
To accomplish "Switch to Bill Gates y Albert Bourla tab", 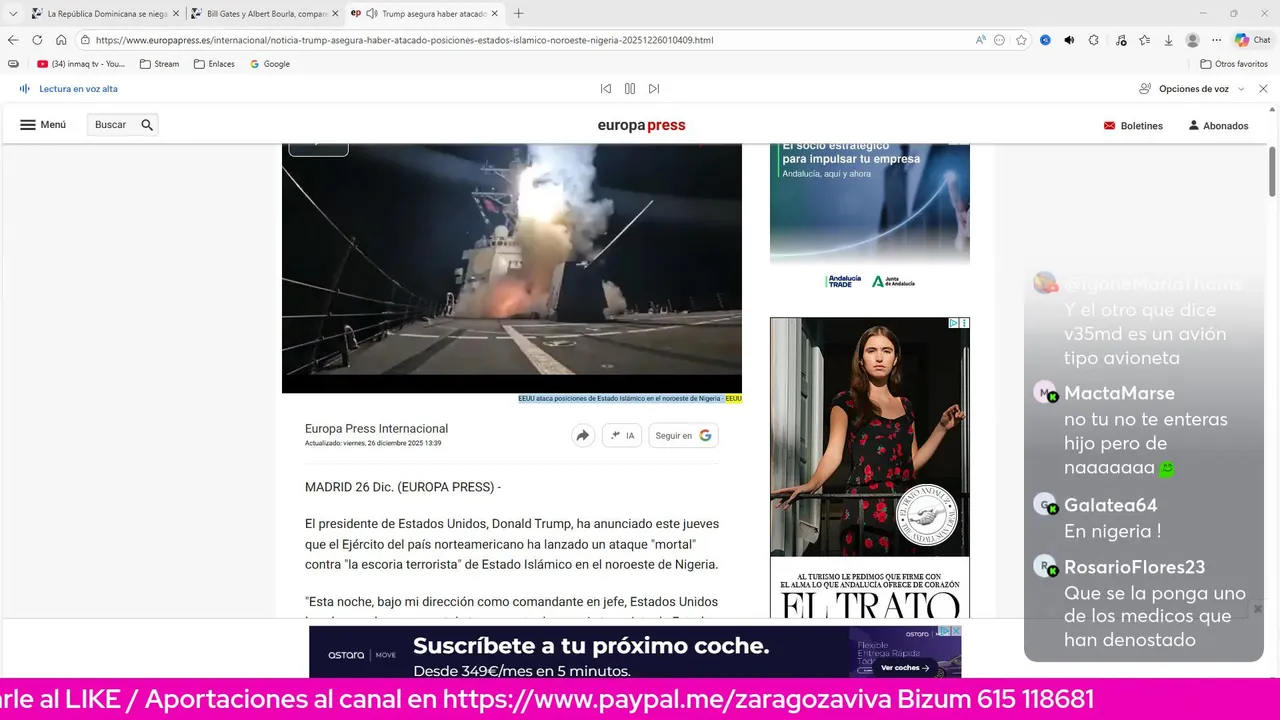I will (x=263, y=14).
